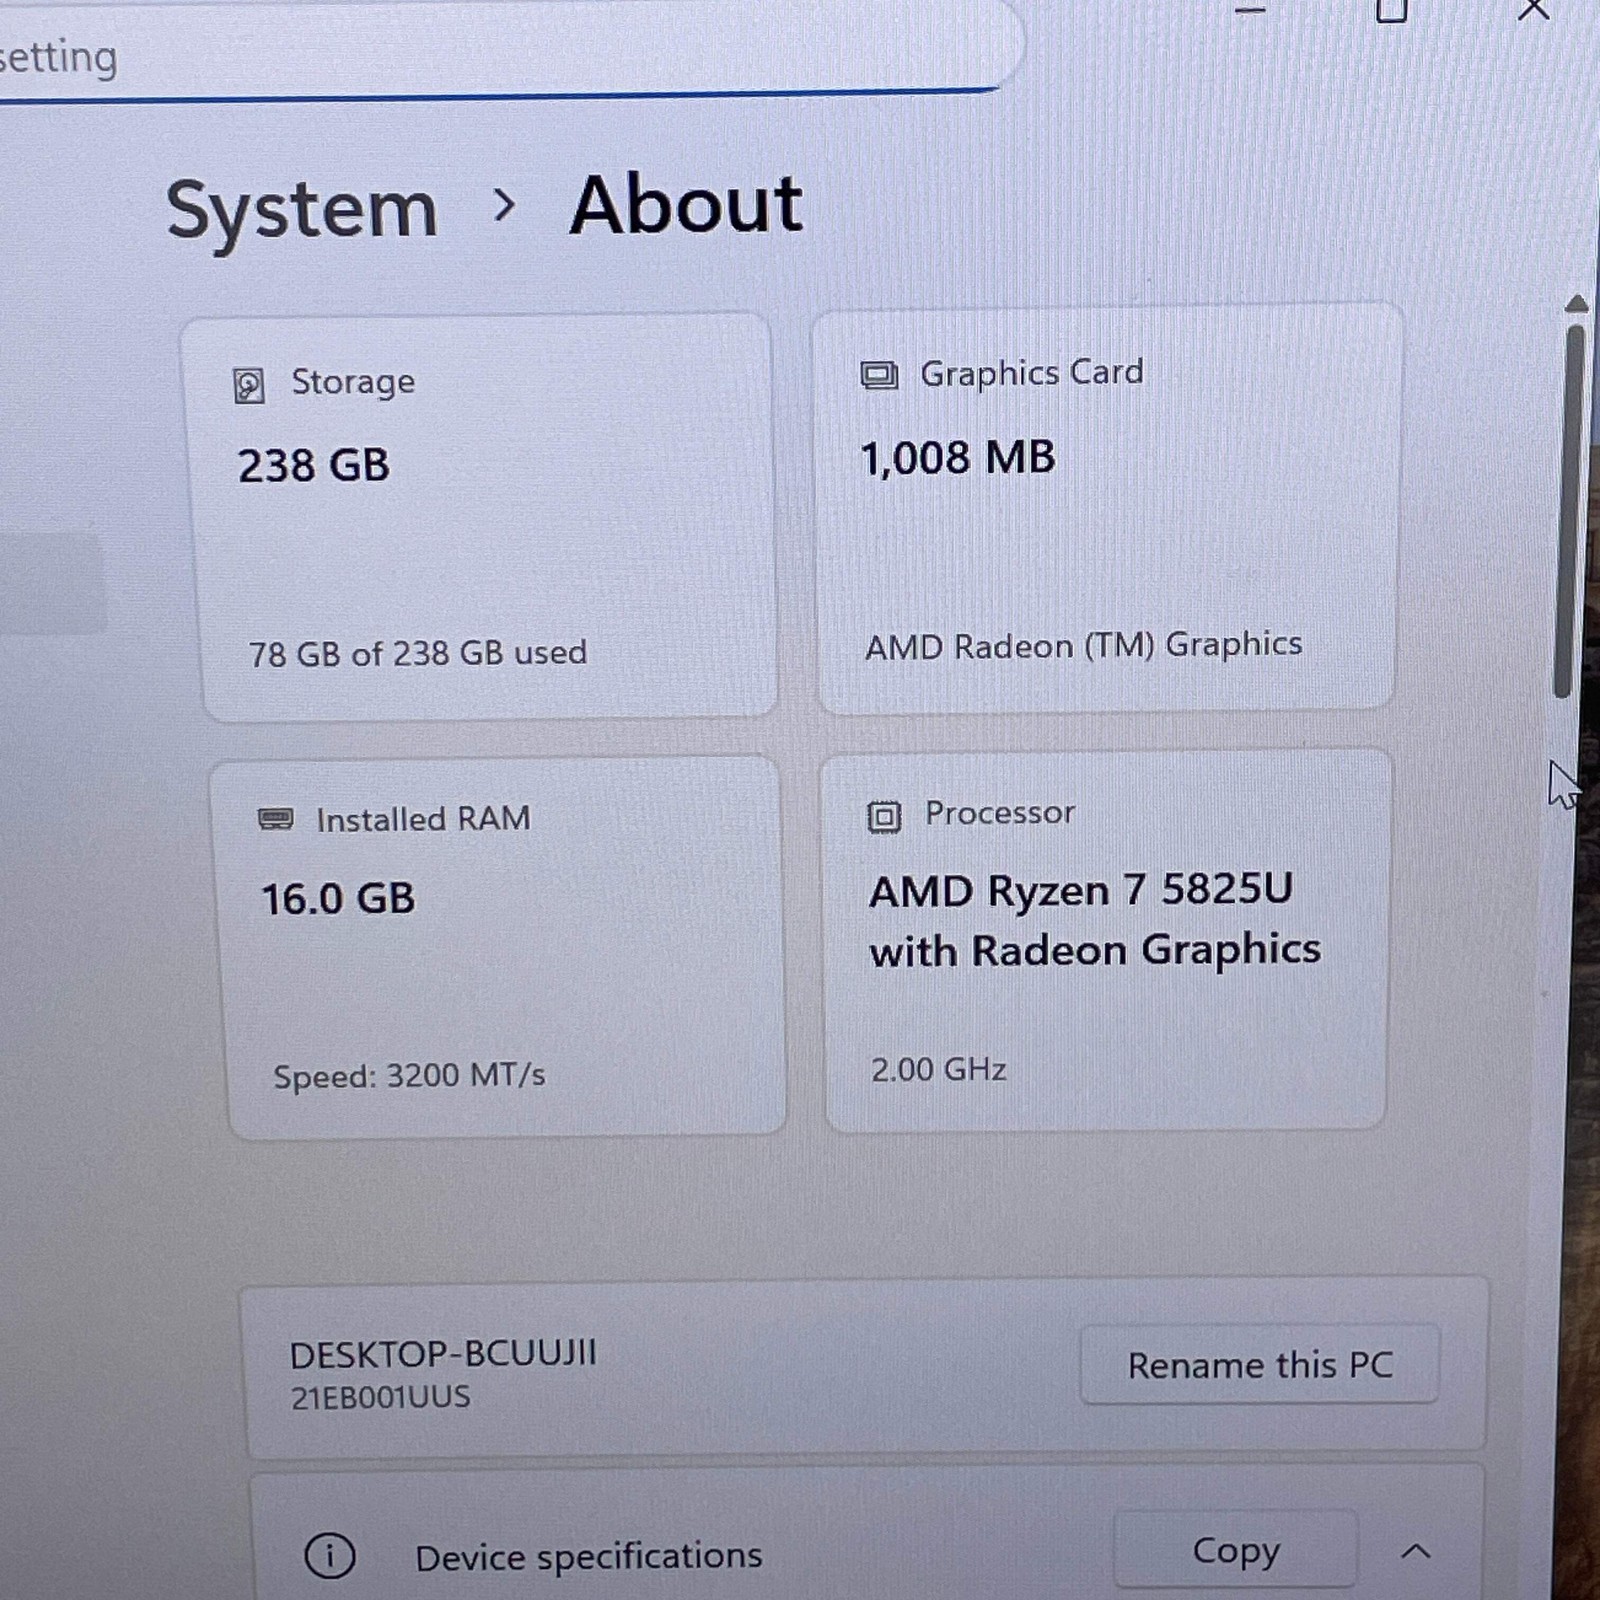The height and width of the screenshot is (1600, 1600).
Task: Click the Installed RAM memory icon
Action: (x=276, y=820)
